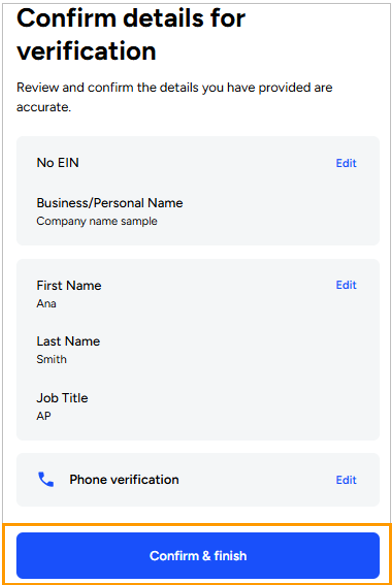The image size is (392, 585).
Task: Click the Business/Personal Name label
Action: [x=110, y=203]
